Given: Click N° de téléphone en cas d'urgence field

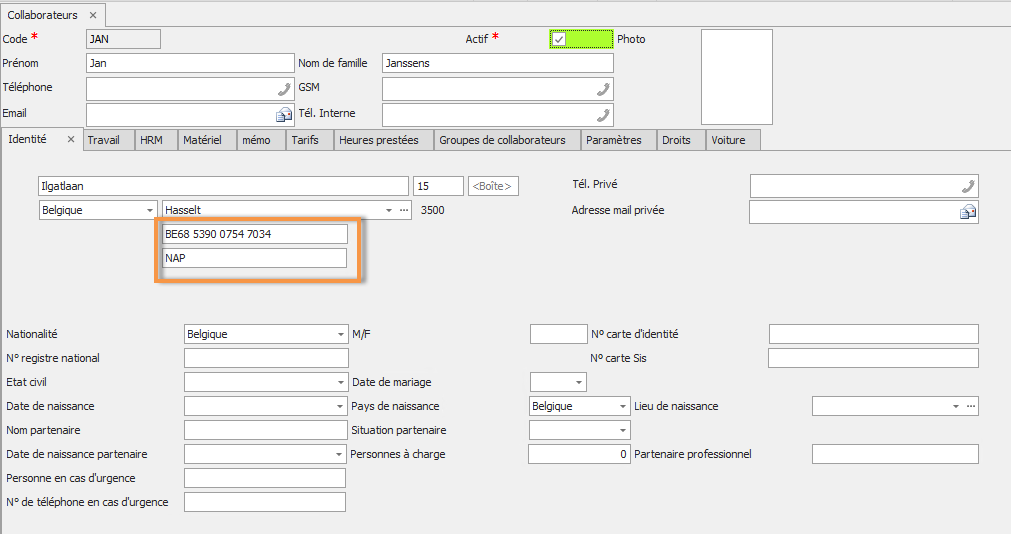Looking at the screenshot, I should 265,502.
